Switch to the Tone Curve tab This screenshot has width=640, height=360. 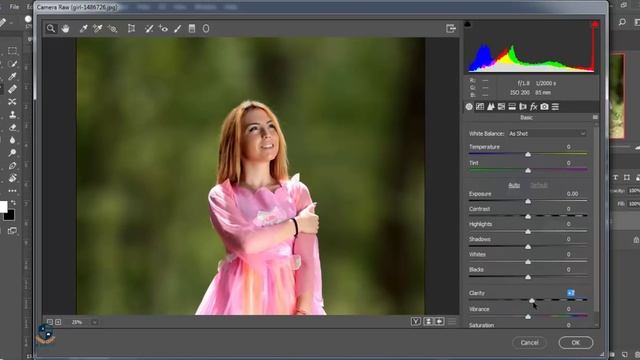click(480, 107)
